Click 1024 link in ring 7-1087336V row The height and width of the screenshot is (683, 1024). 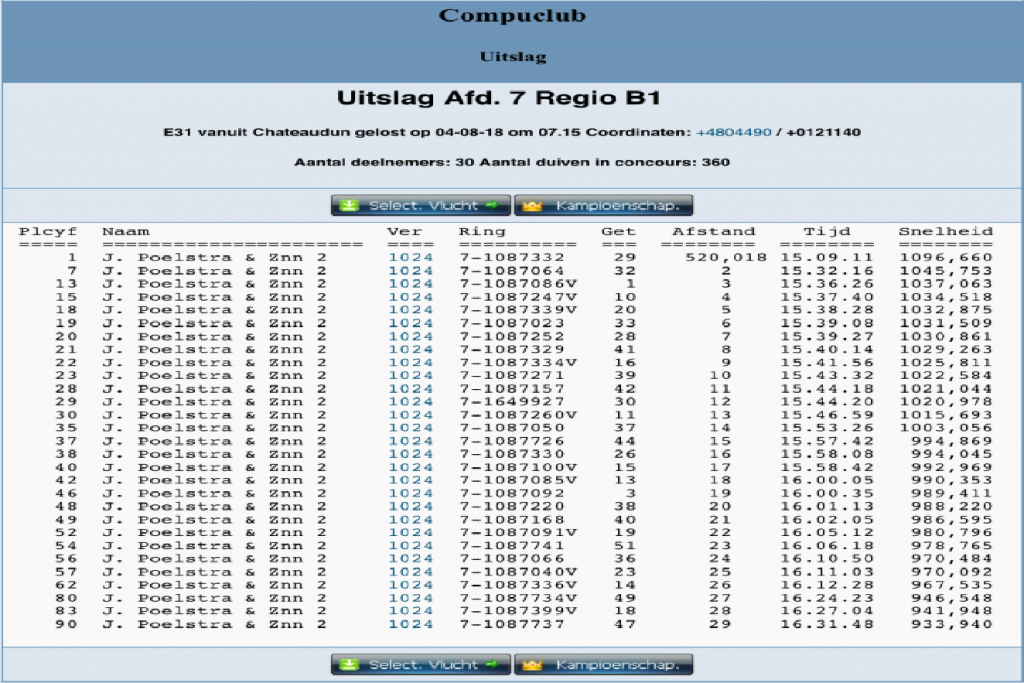(410, 585)
